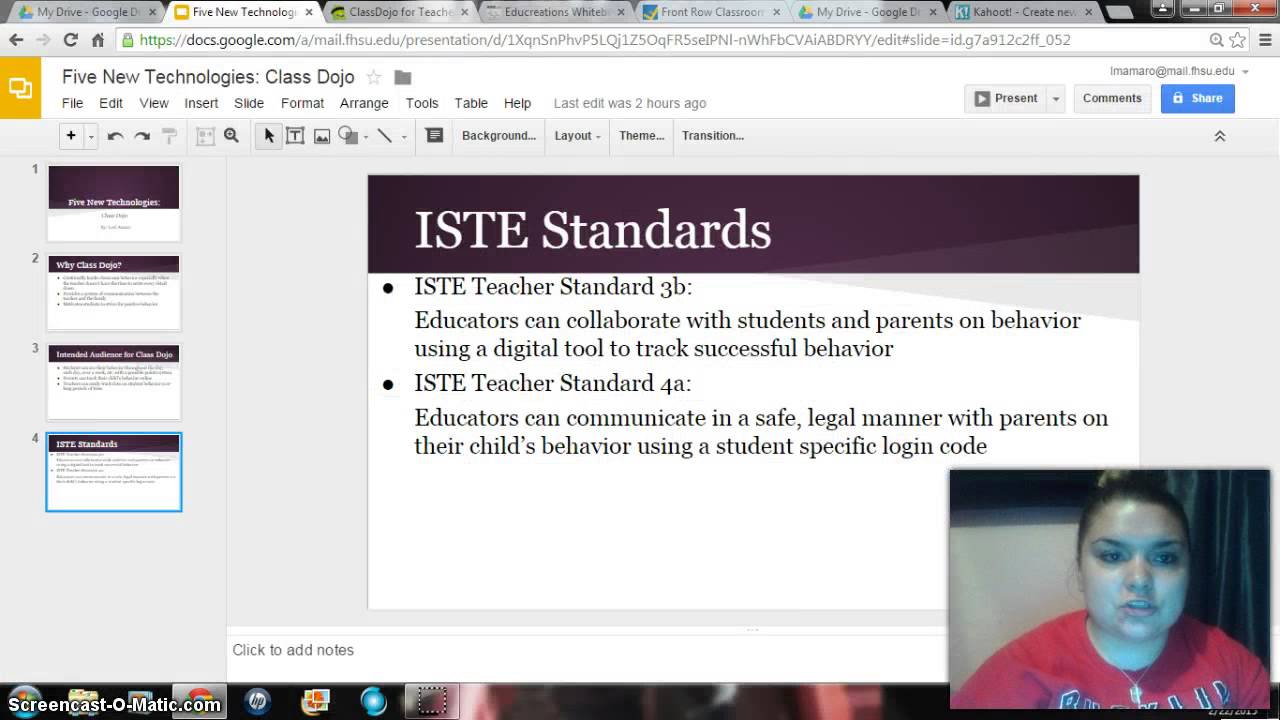Select the shape tool
This screenshot has width=1280, height=720.
pyautogui.click(x=348, y=136)
